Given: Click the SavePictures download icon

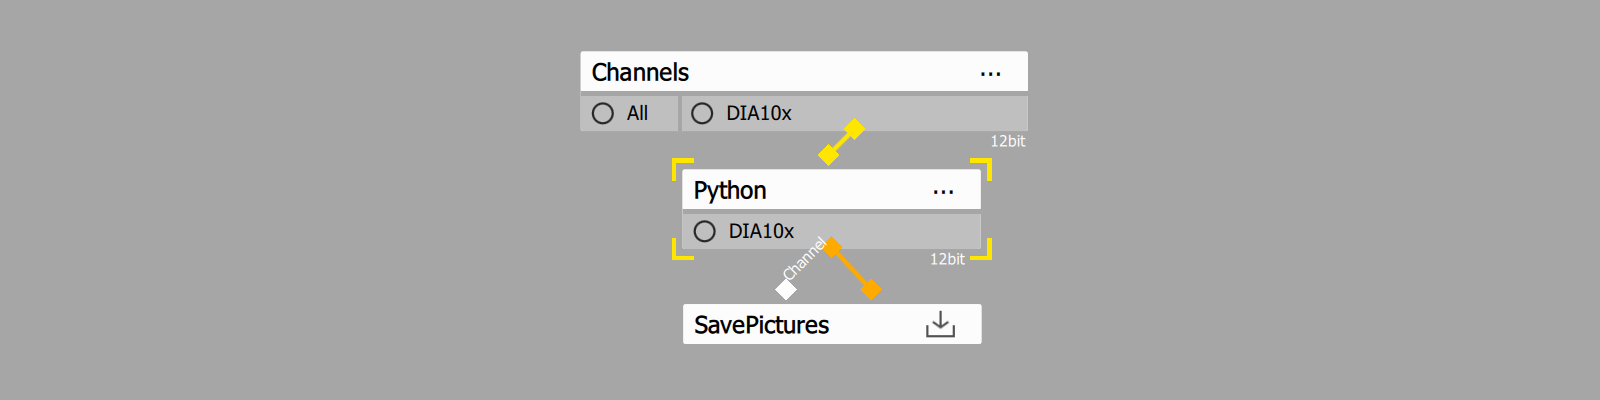Looking at the screenshot, I should tap(940, 324).
